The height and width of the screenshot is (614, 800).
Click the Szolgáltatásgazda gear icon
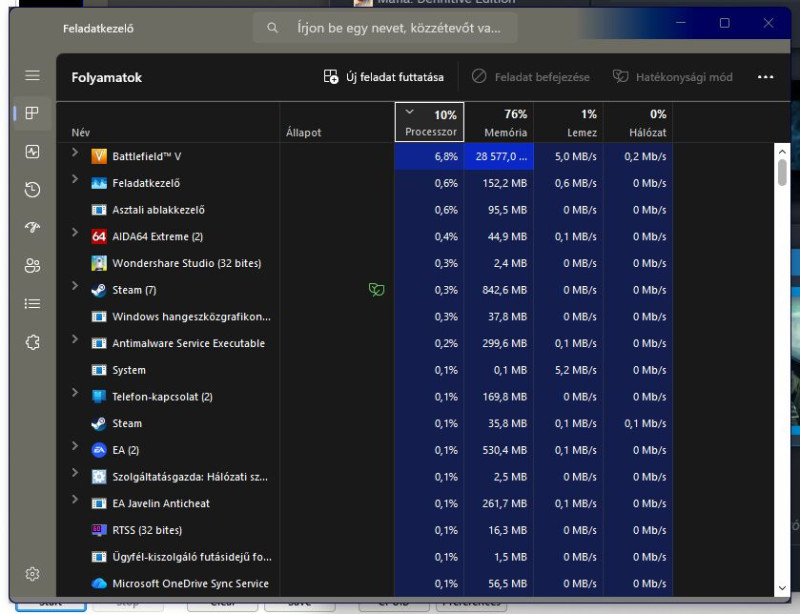tap(99, 477)
